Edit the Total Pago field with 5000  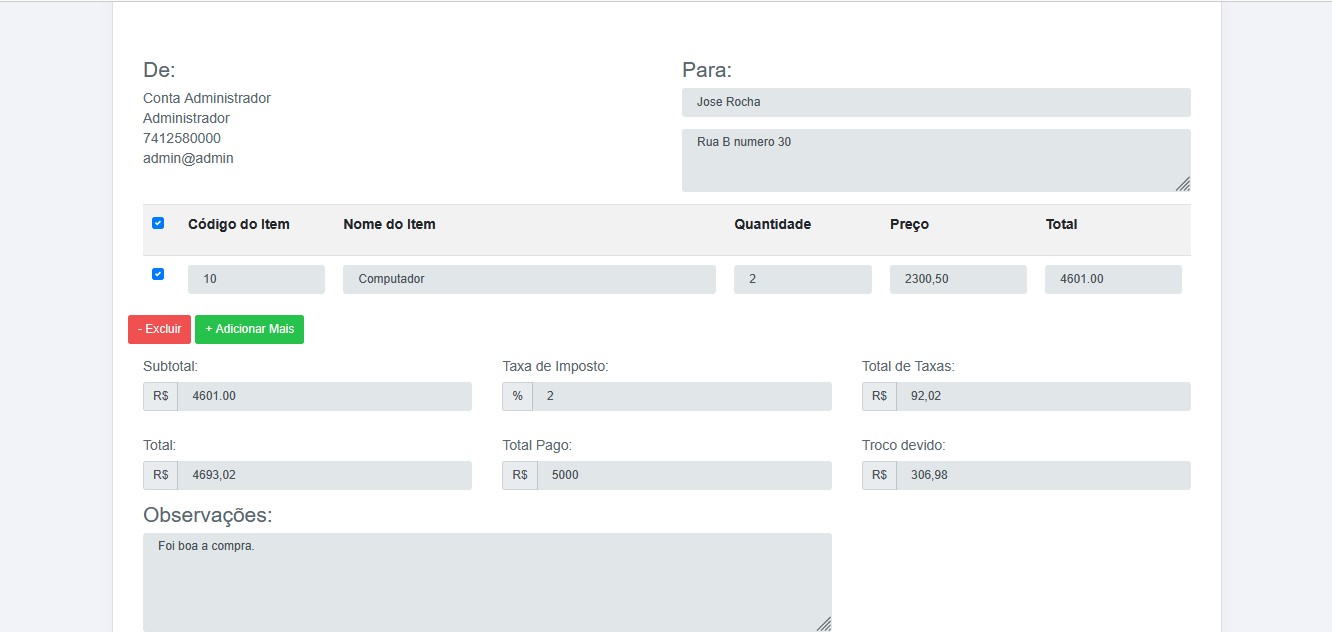(x=683, y=475)
